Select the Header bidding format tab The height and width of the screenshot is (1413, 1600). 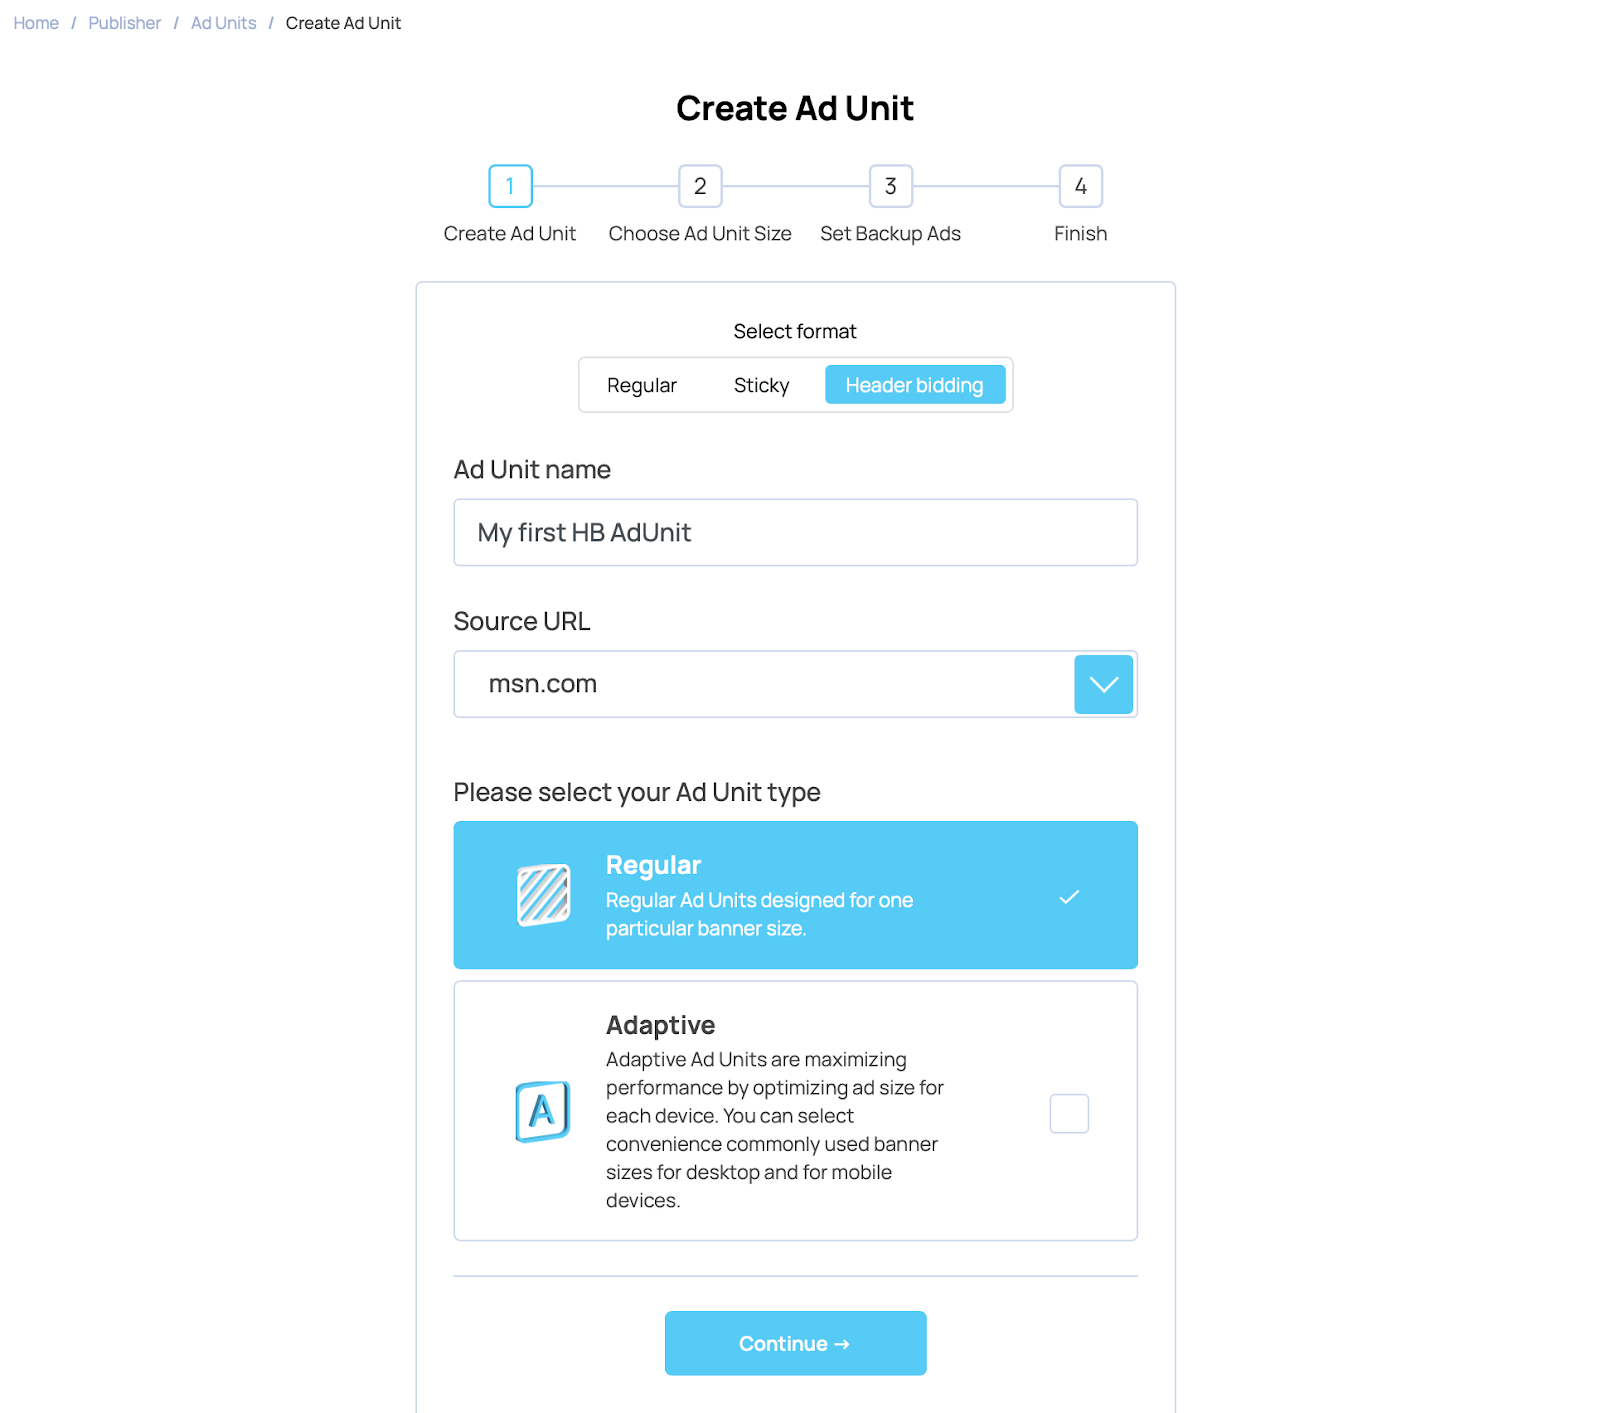pyautogui.click(x=914, y=385)
